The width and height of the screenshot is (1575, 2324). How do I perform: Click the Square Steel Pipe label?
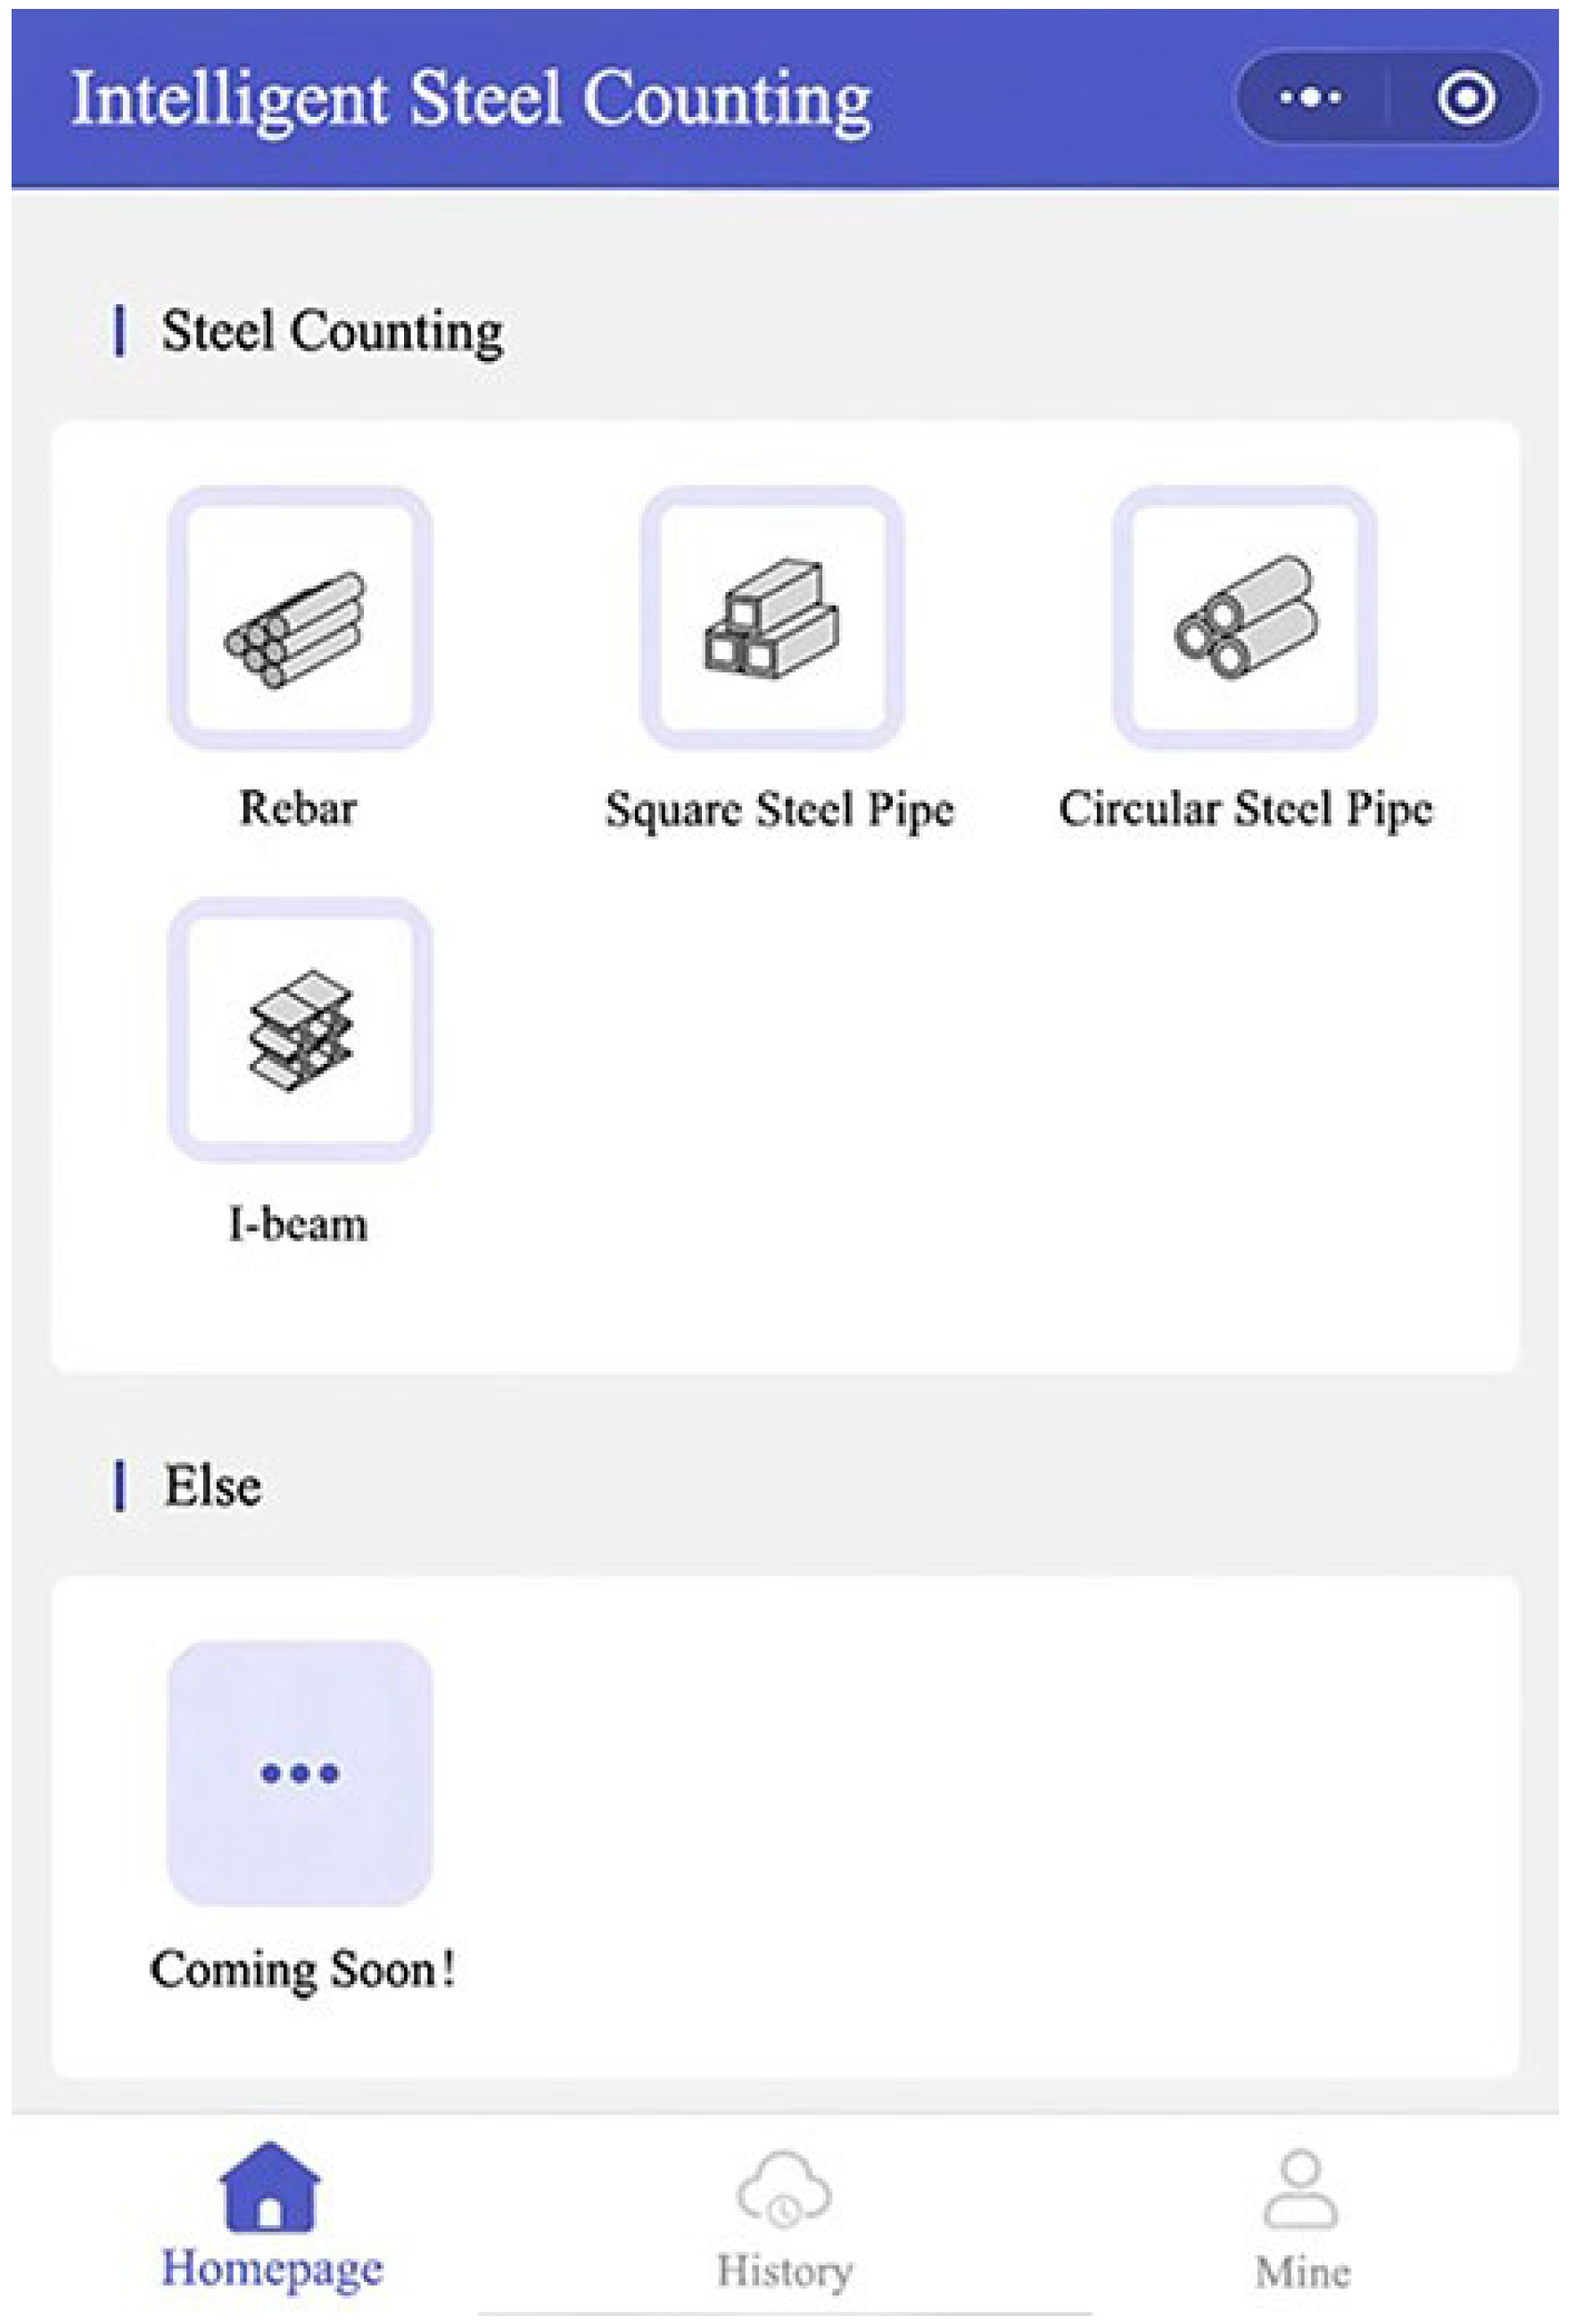click(779, 809)
